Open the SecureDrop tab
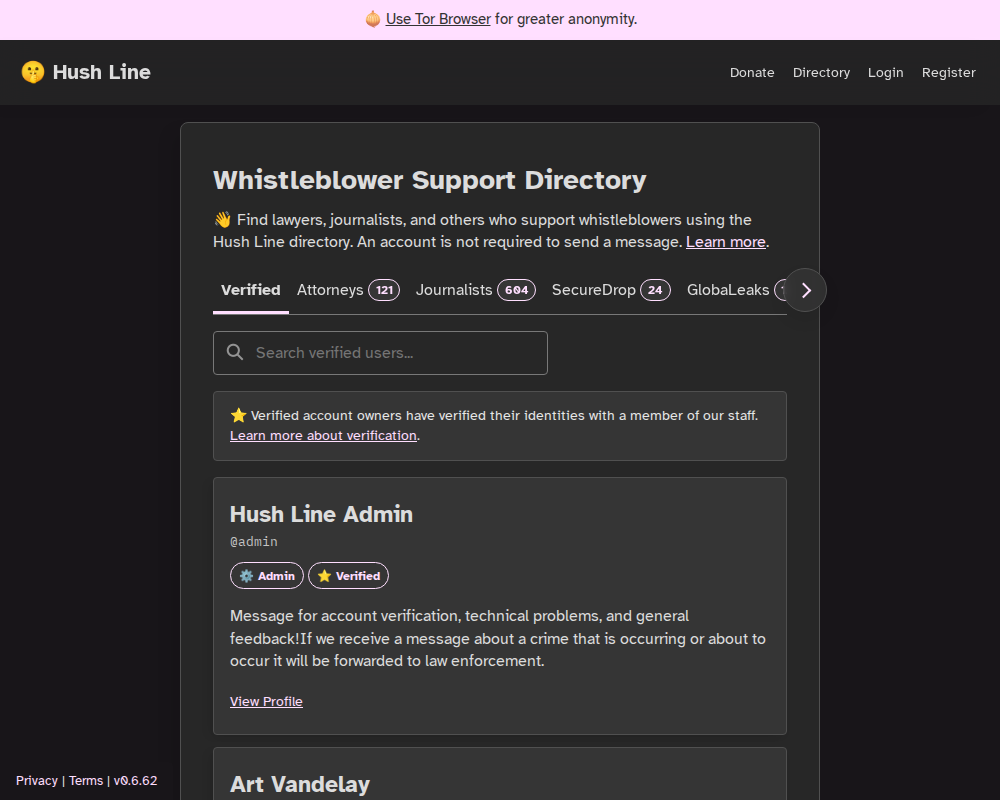 coord(611,290)
